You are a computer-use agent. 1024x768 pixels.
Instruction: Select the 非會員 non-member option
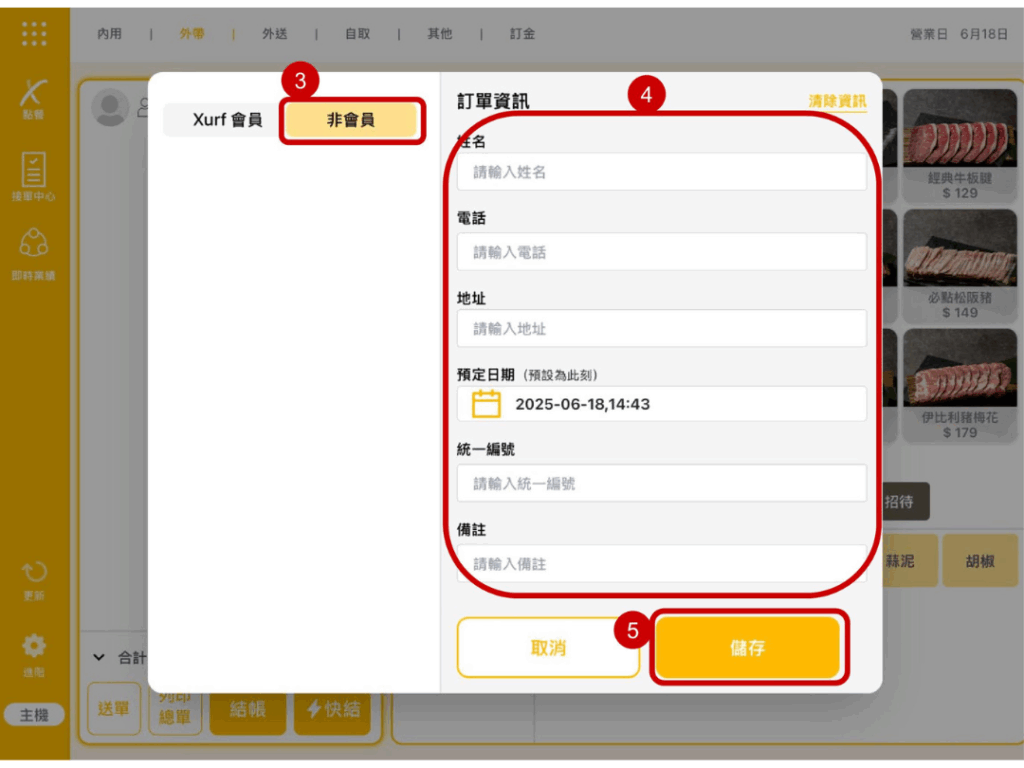pos(350,120)
